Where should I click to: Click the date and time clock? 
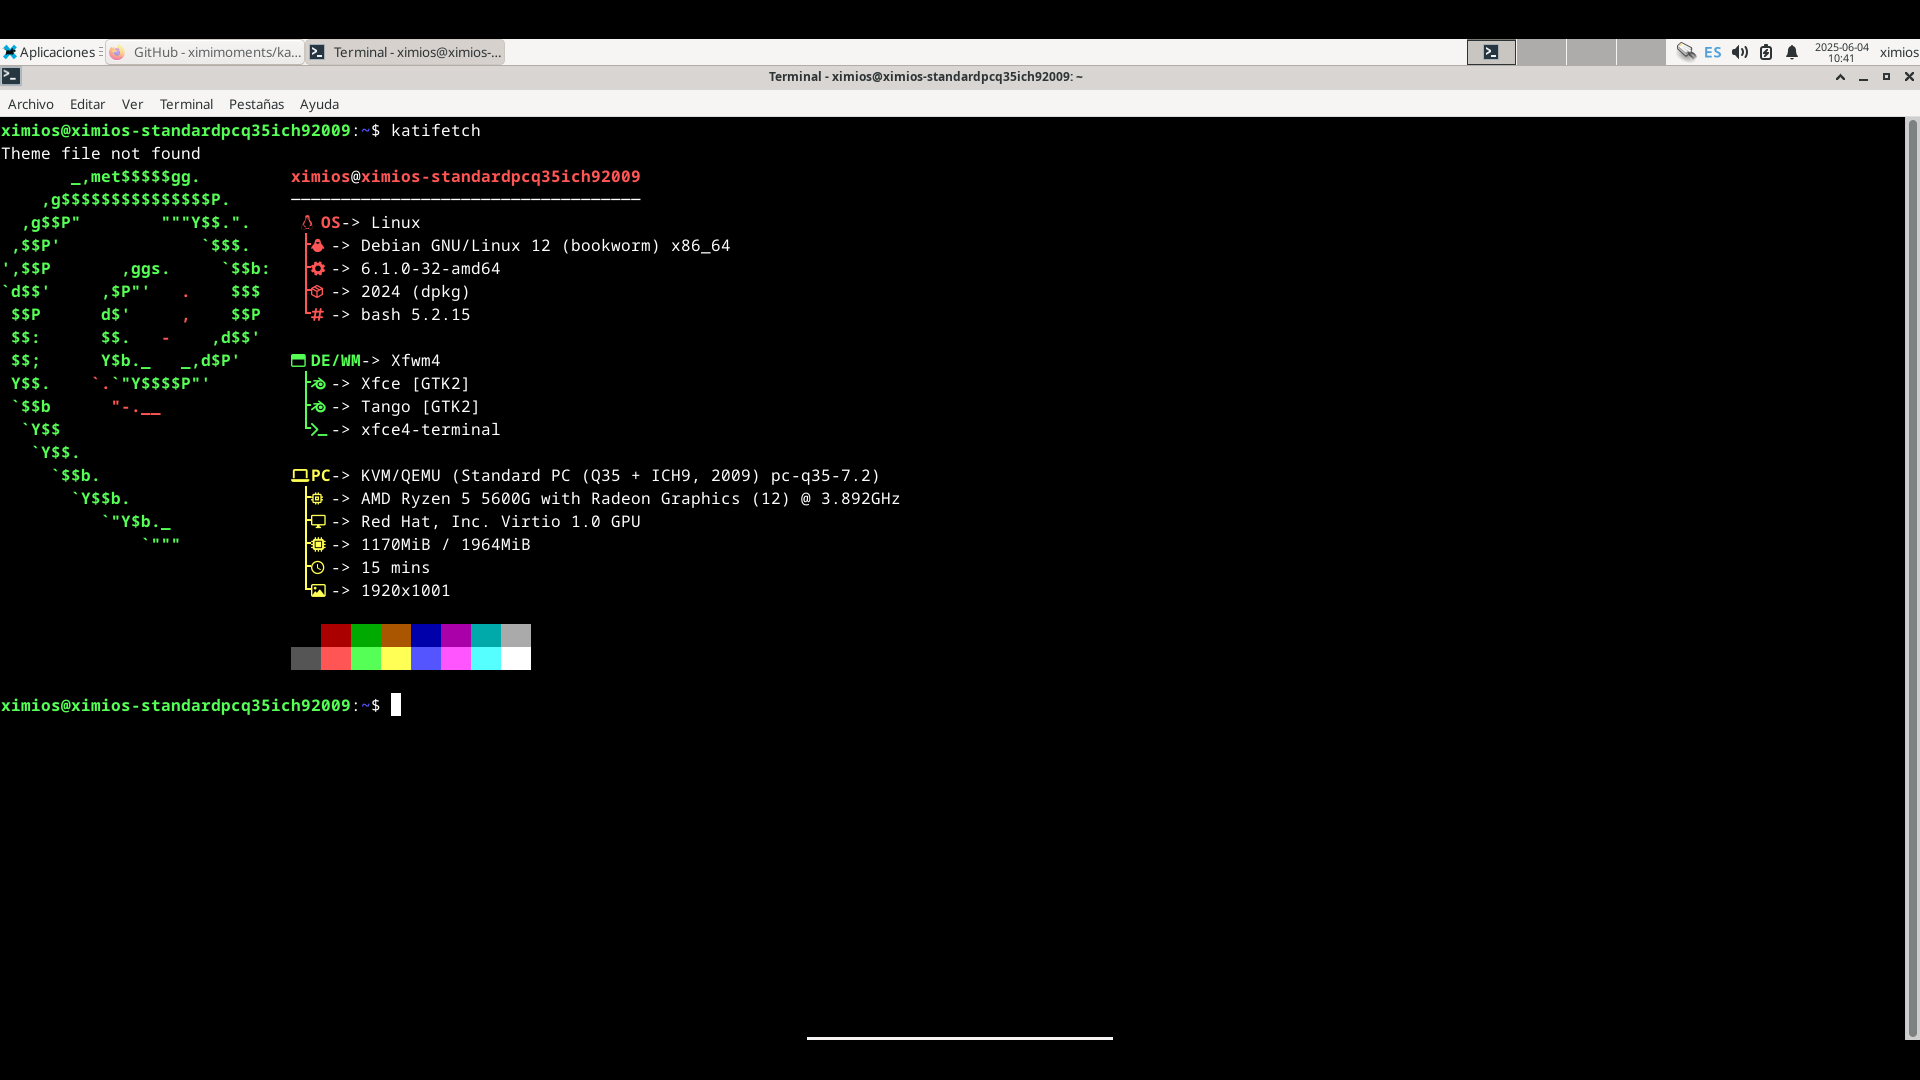[x=1841, y=52]
